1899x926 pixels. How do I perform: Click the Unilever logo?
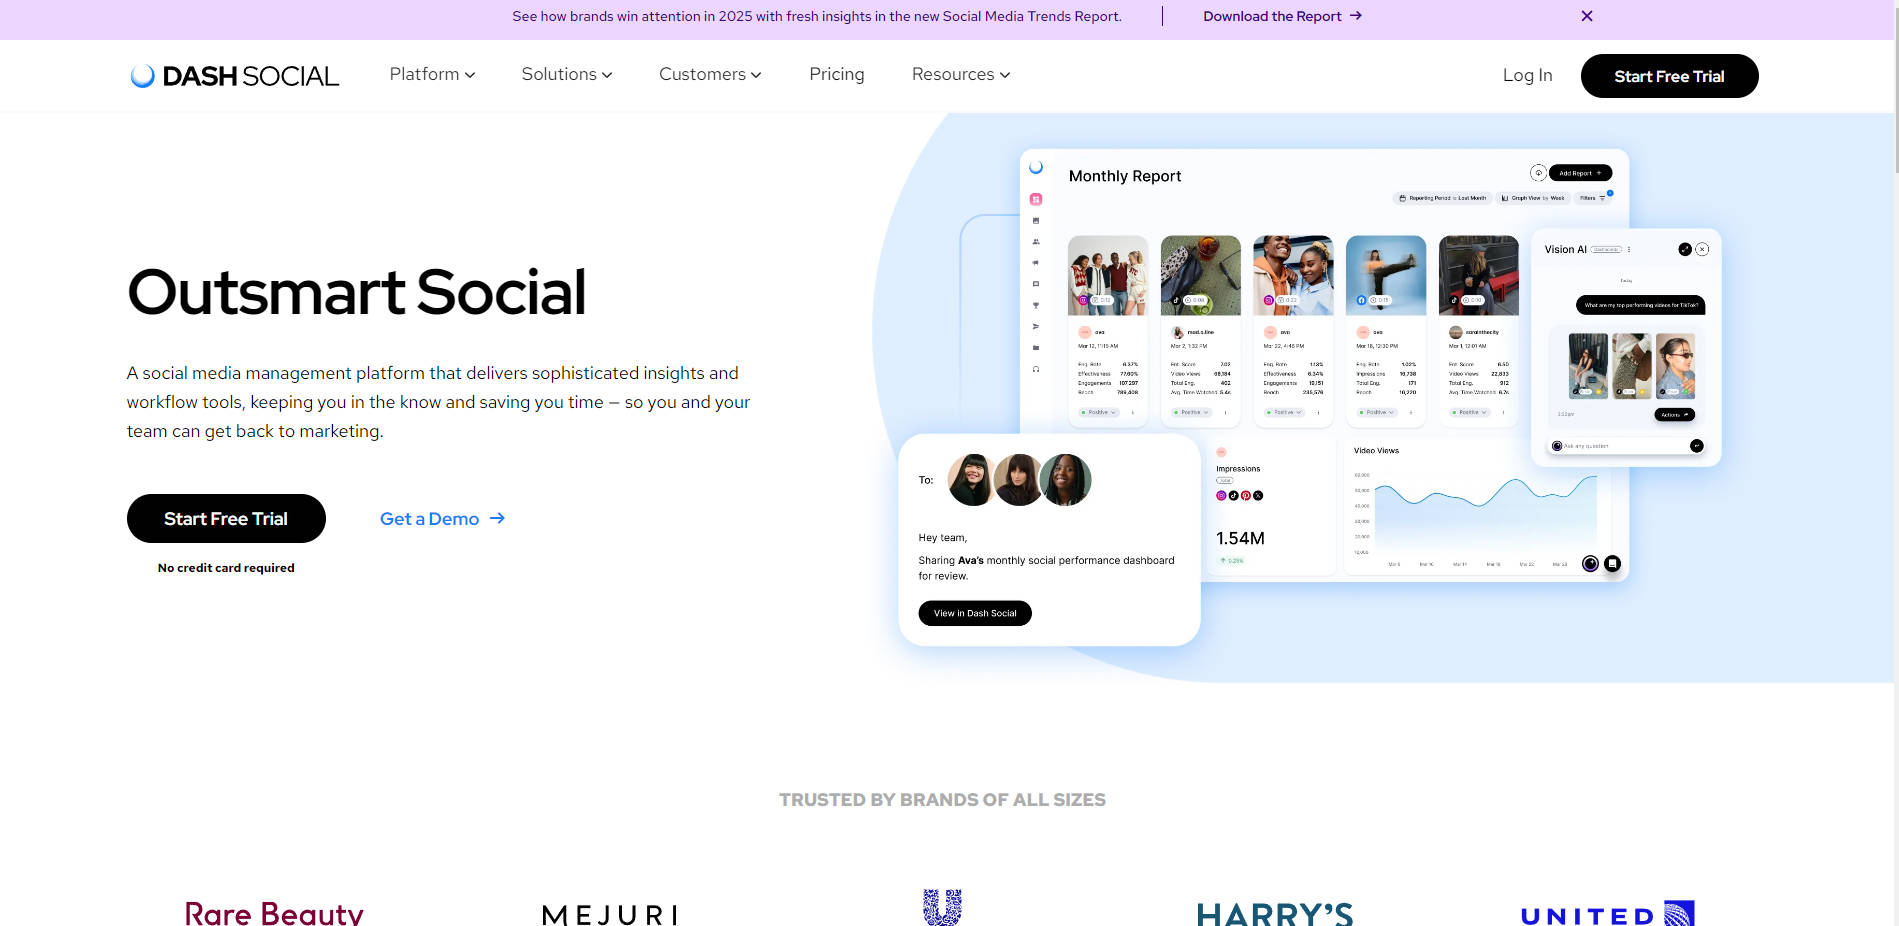[942, 907]
